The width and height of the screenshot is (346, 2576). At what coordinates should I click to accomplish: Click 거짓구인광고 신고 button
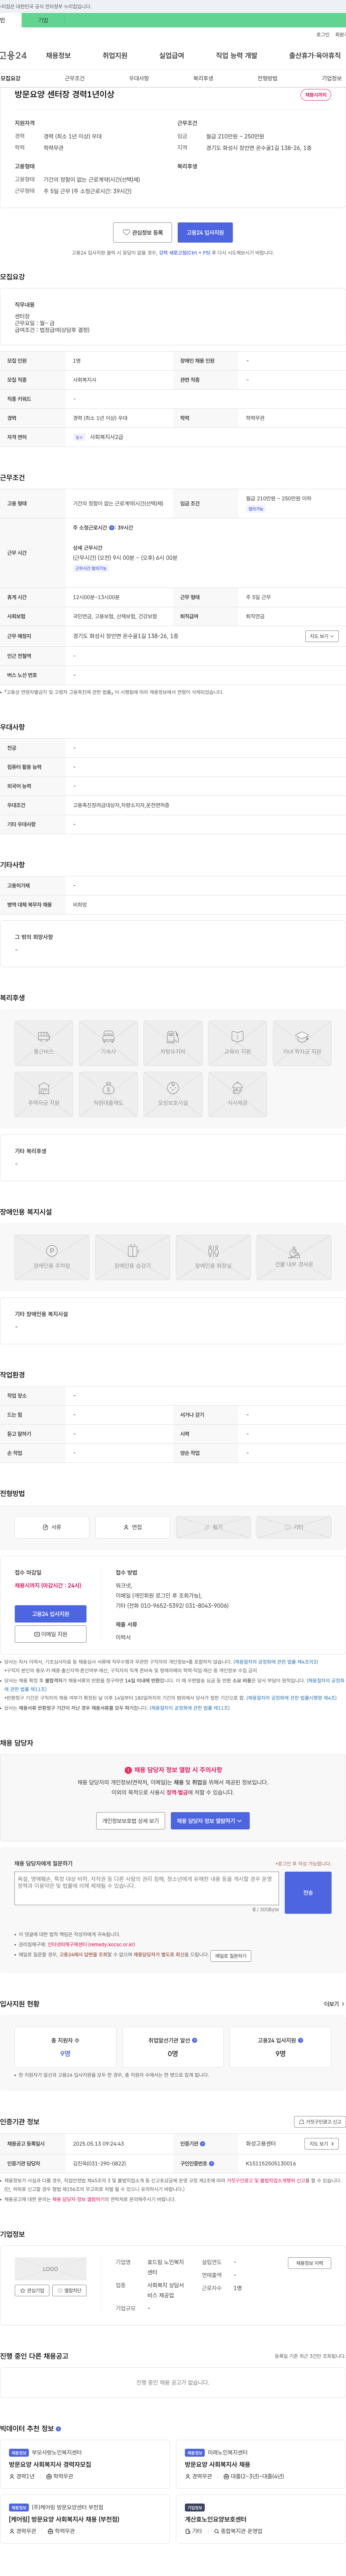(320, 2122)
